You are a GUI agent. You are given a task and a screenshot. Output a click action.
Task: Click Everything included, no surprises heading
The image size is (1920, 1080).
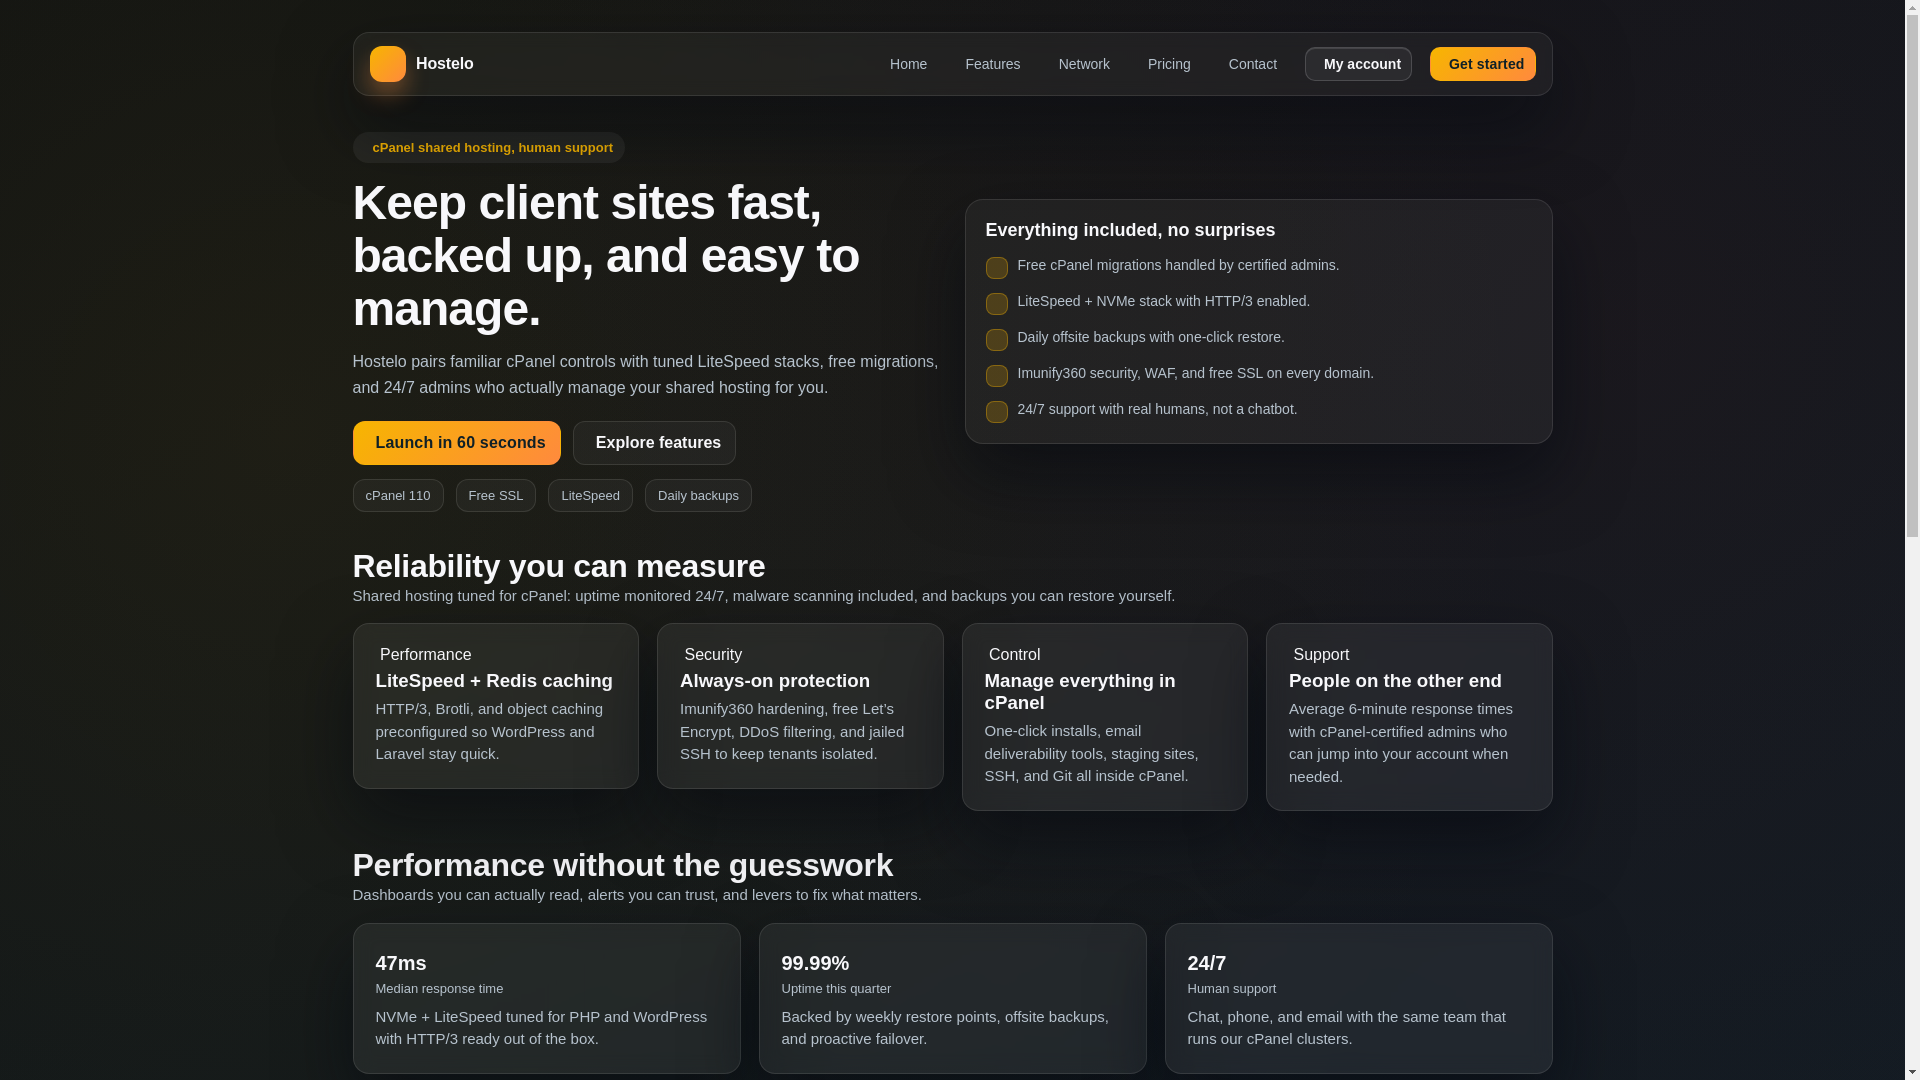point(1130,230)
